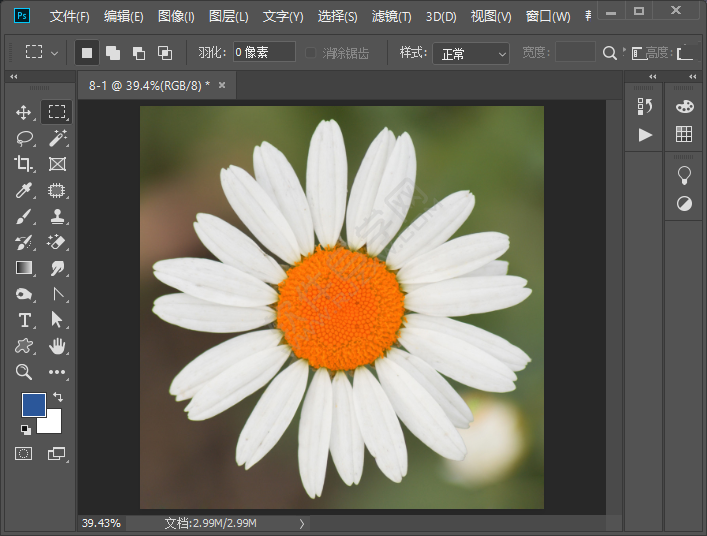The height and width of the screenshot is (536, 707).
Task: Open the 图层(L) layer menu
Action: 228,16
